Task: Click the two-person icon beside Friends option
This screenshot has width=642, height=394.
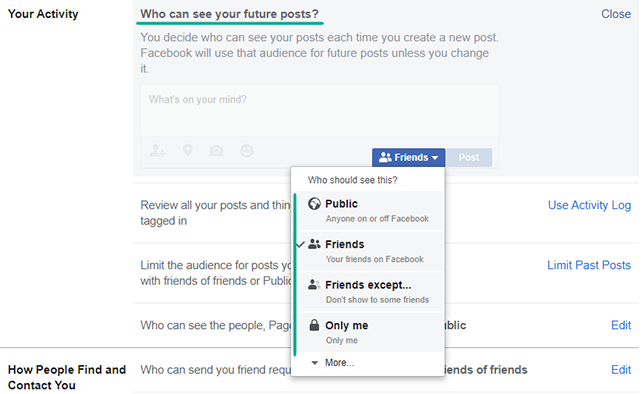Action: [314, 244]
